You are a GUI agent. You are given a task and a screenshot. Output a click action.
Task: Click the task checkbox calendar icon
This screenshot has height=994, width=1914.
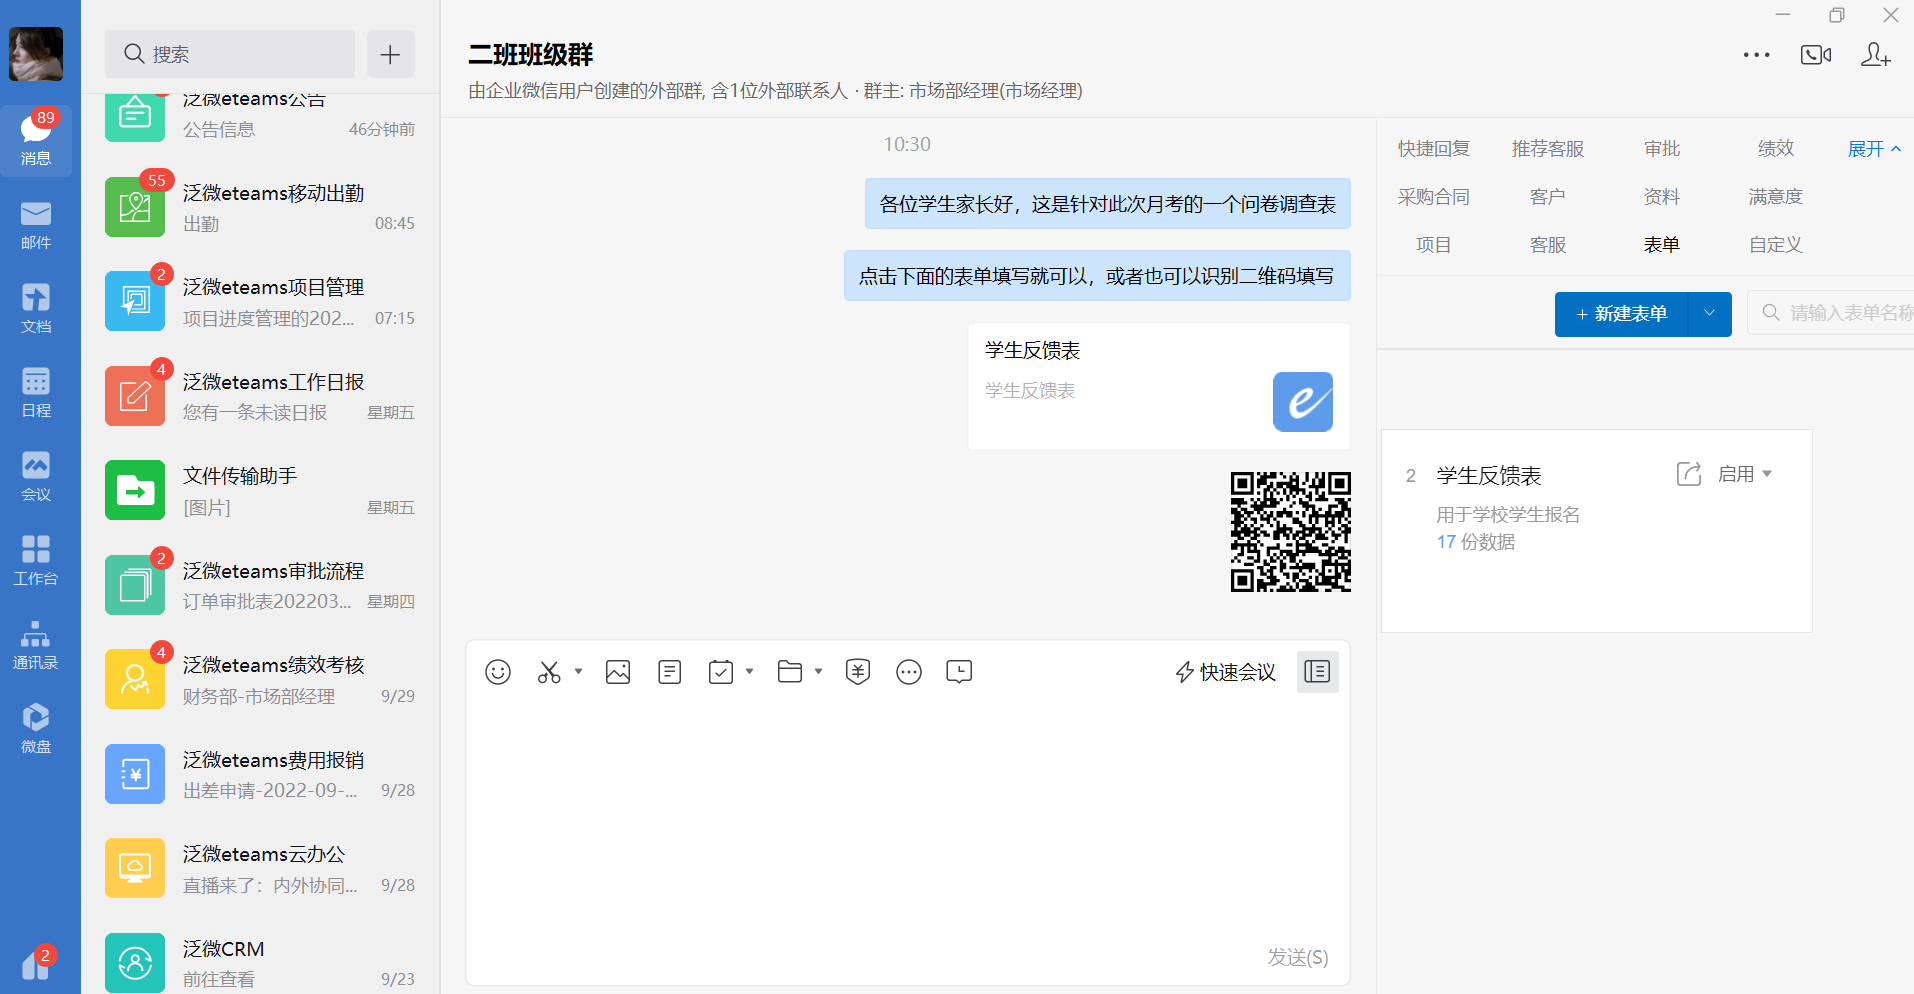click(721, 672)
